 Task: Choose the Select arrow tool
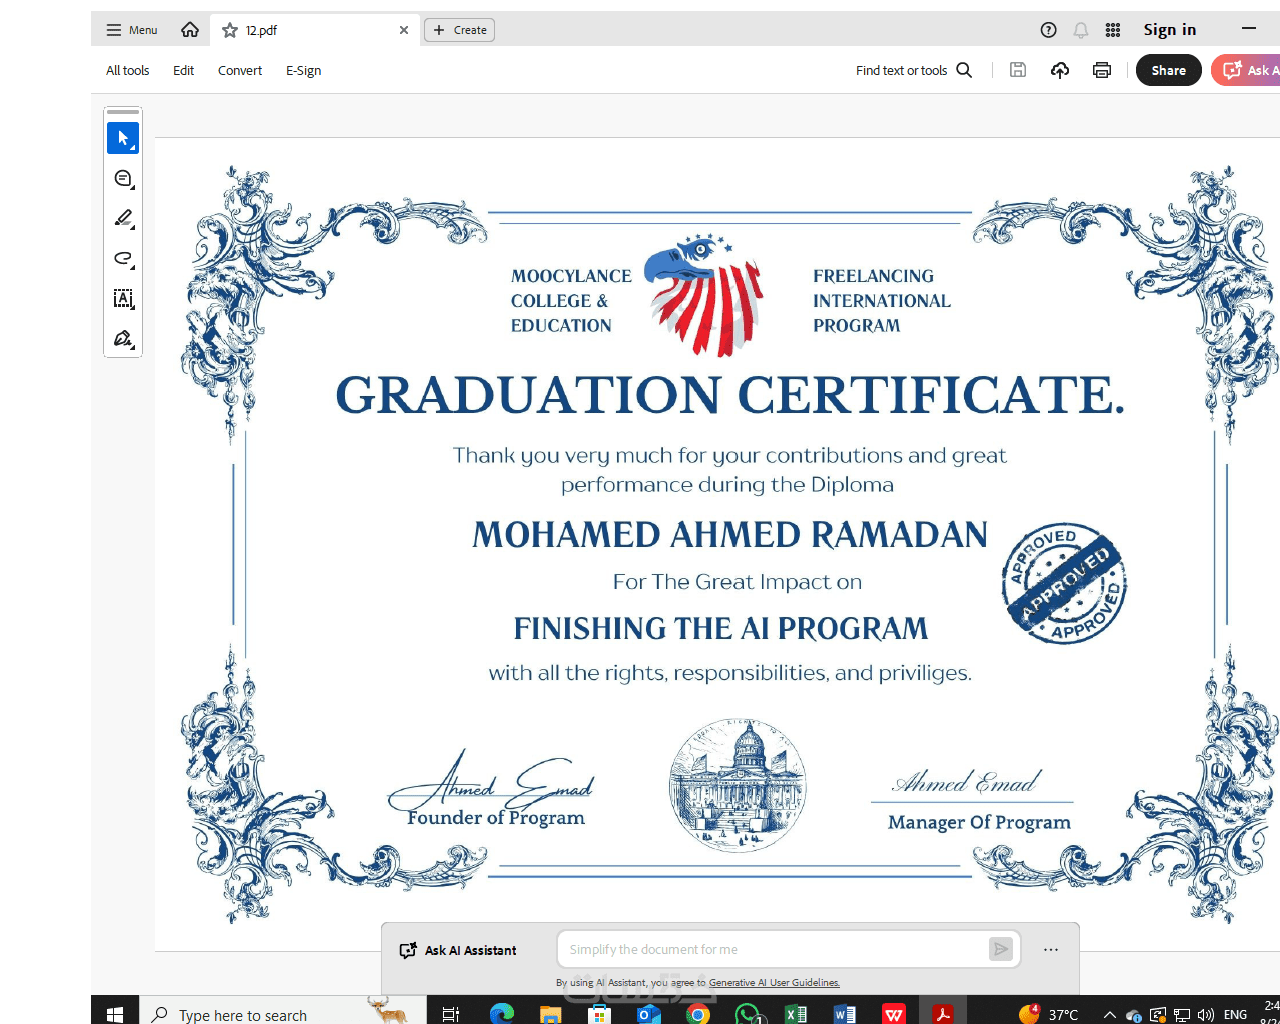123,138
